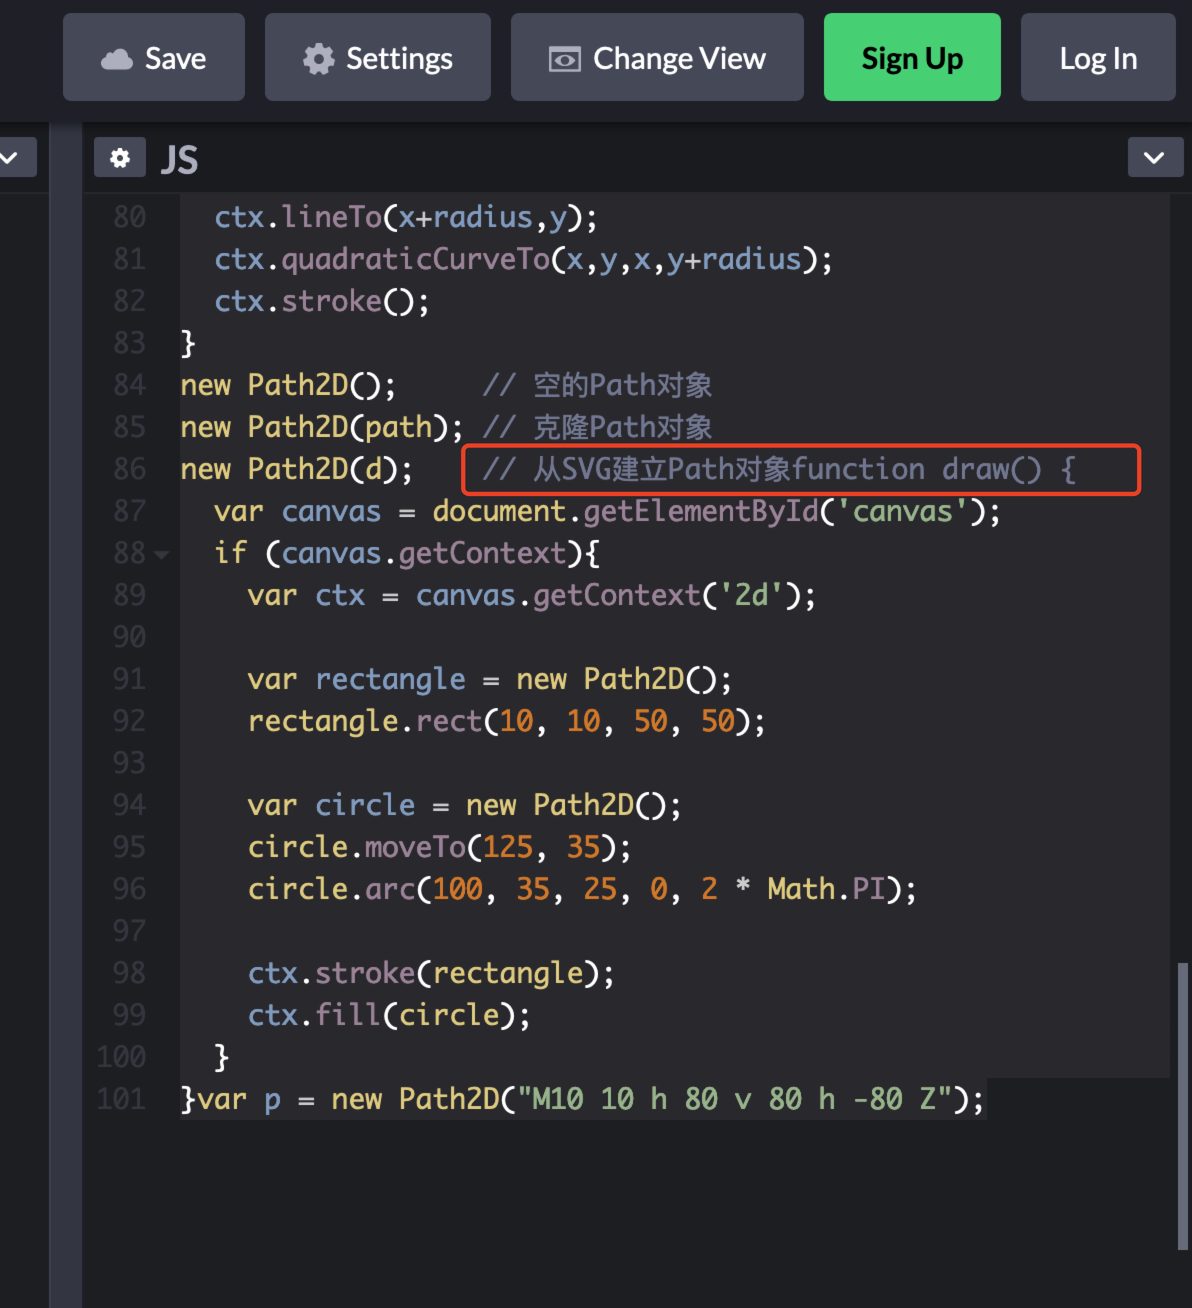Click document.getElementById on line 87
Viewport: 1192px width, 1308px height.
click(x=625, y=511)
